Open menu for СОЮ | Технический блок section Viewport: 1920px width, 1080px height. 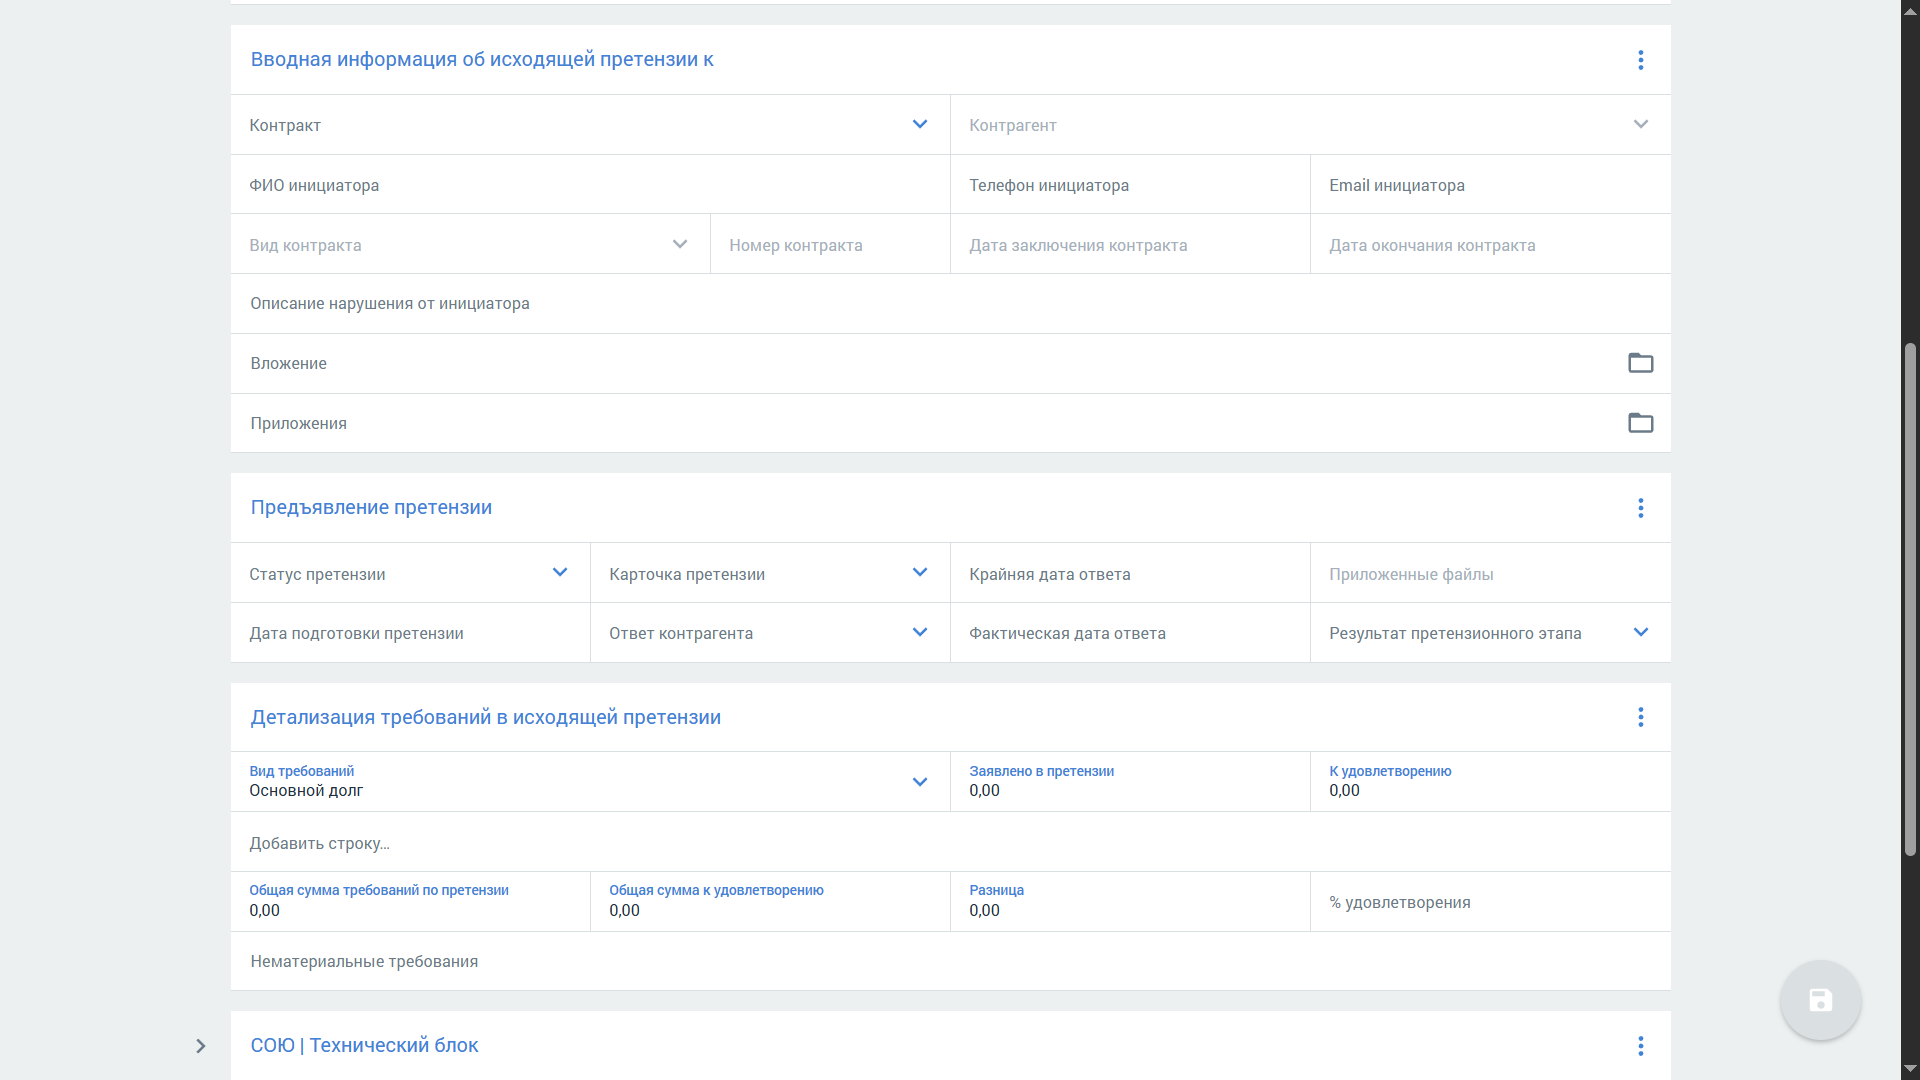coord(1640,1046)
